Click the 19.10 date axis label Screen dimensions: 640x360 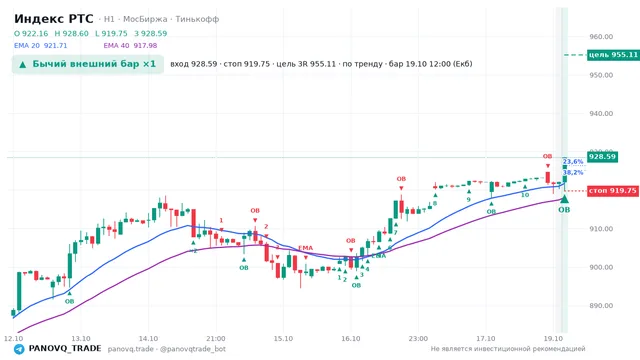(x=553, y=339)
